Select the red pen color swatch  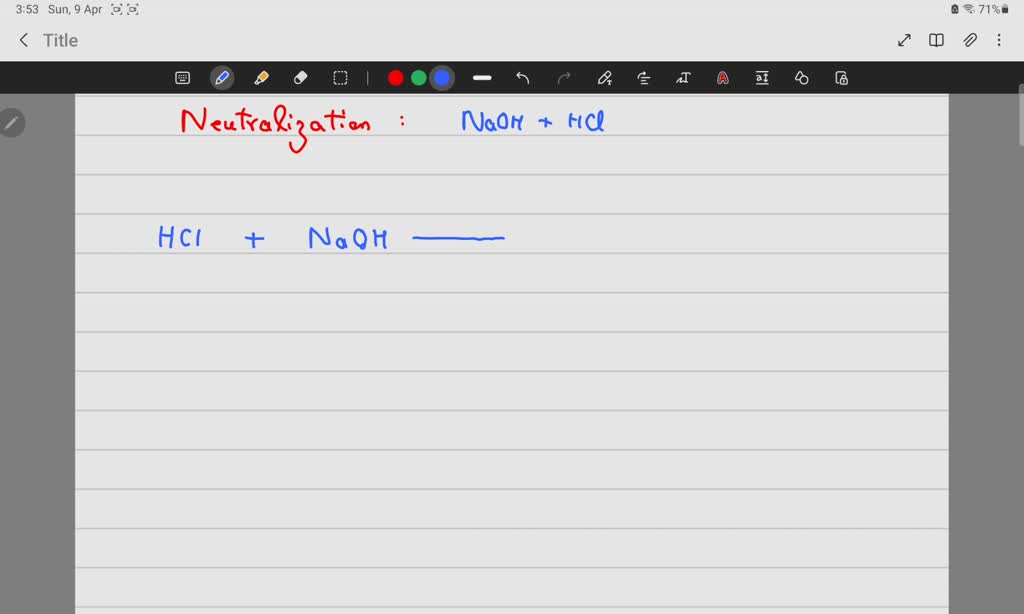395,77
